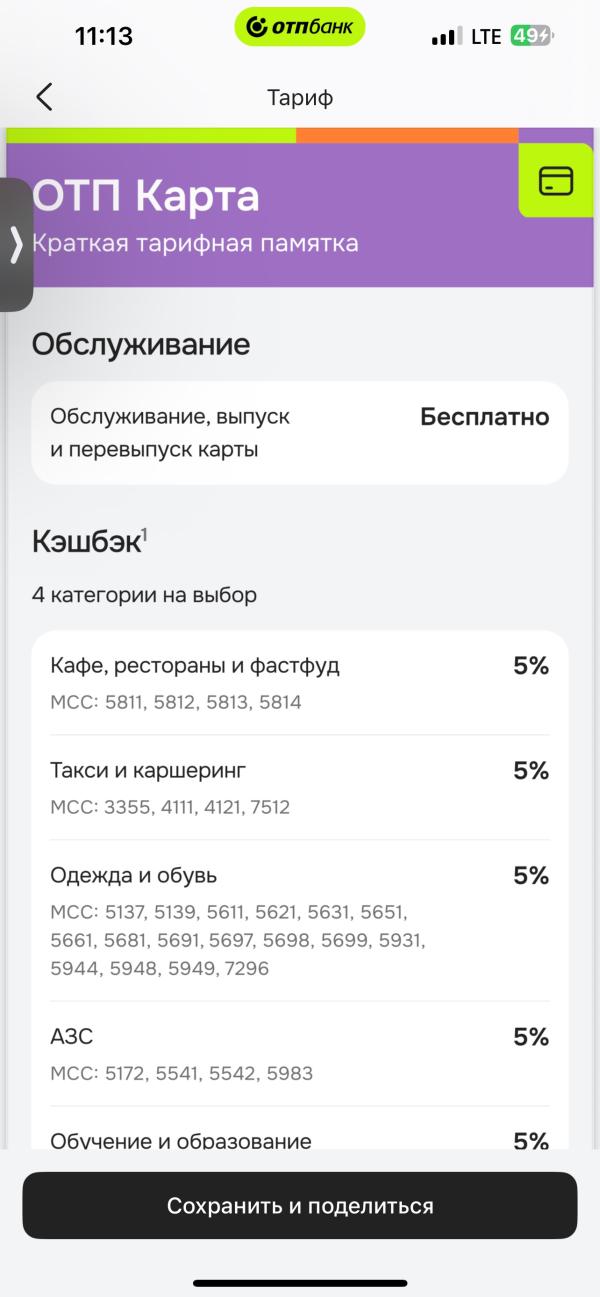Tap the 11:13 status bar clock
Viewport: 600px width, 1297px height.
[x=104, y=37]
